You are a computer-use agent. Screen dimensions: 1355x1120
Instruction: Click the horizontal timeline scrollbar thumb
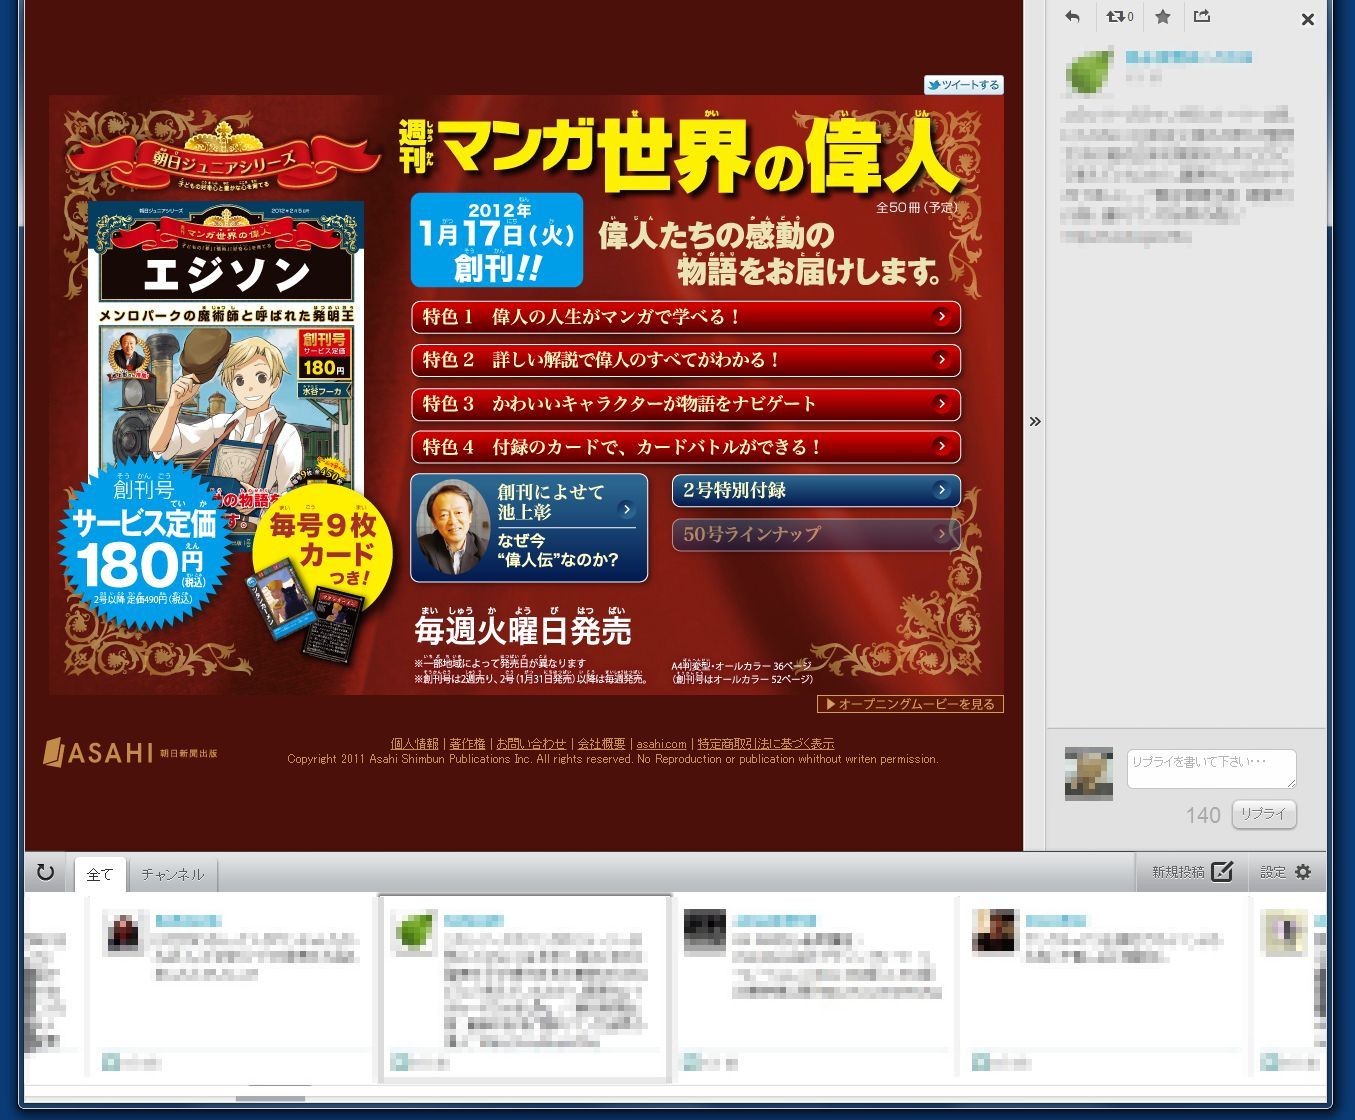(x=270, y=1098)
